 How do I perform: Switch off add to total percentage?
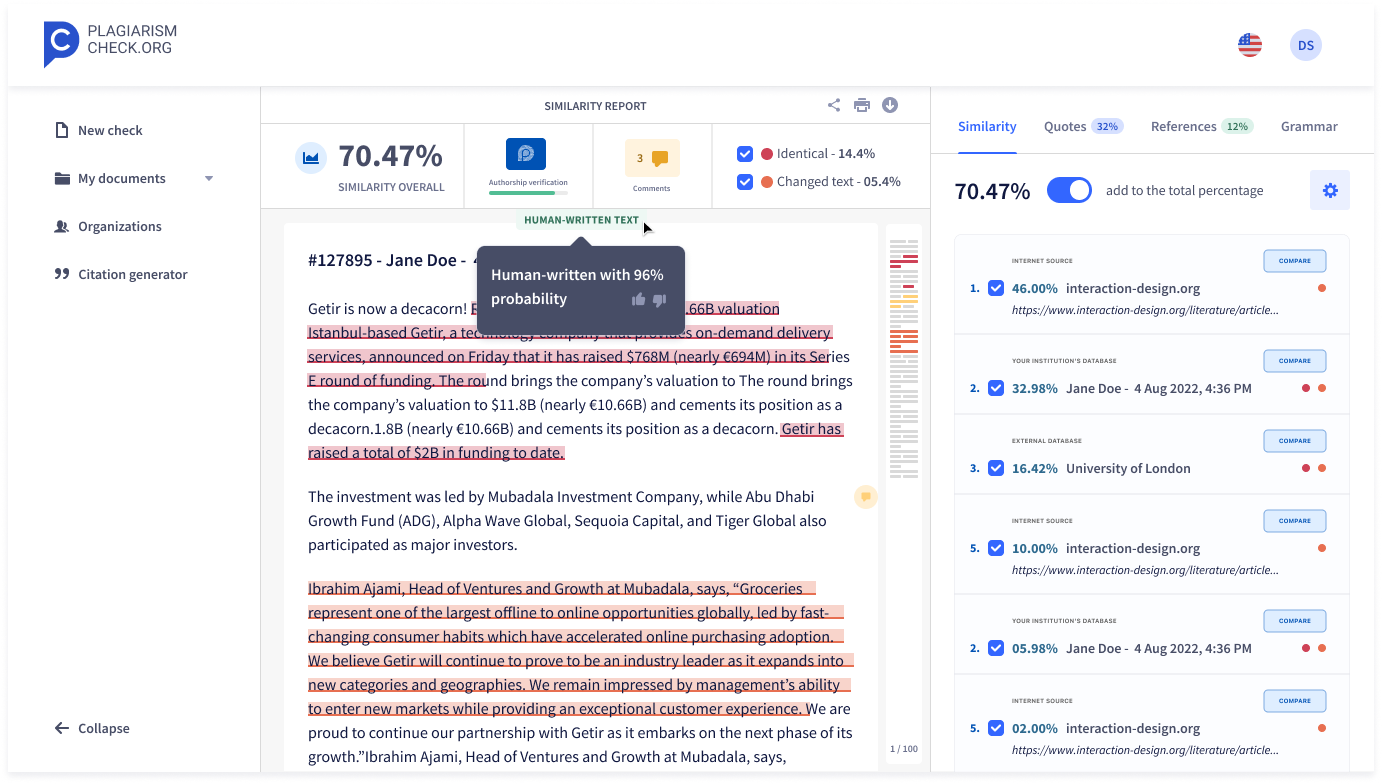[x=1069, y=190]
